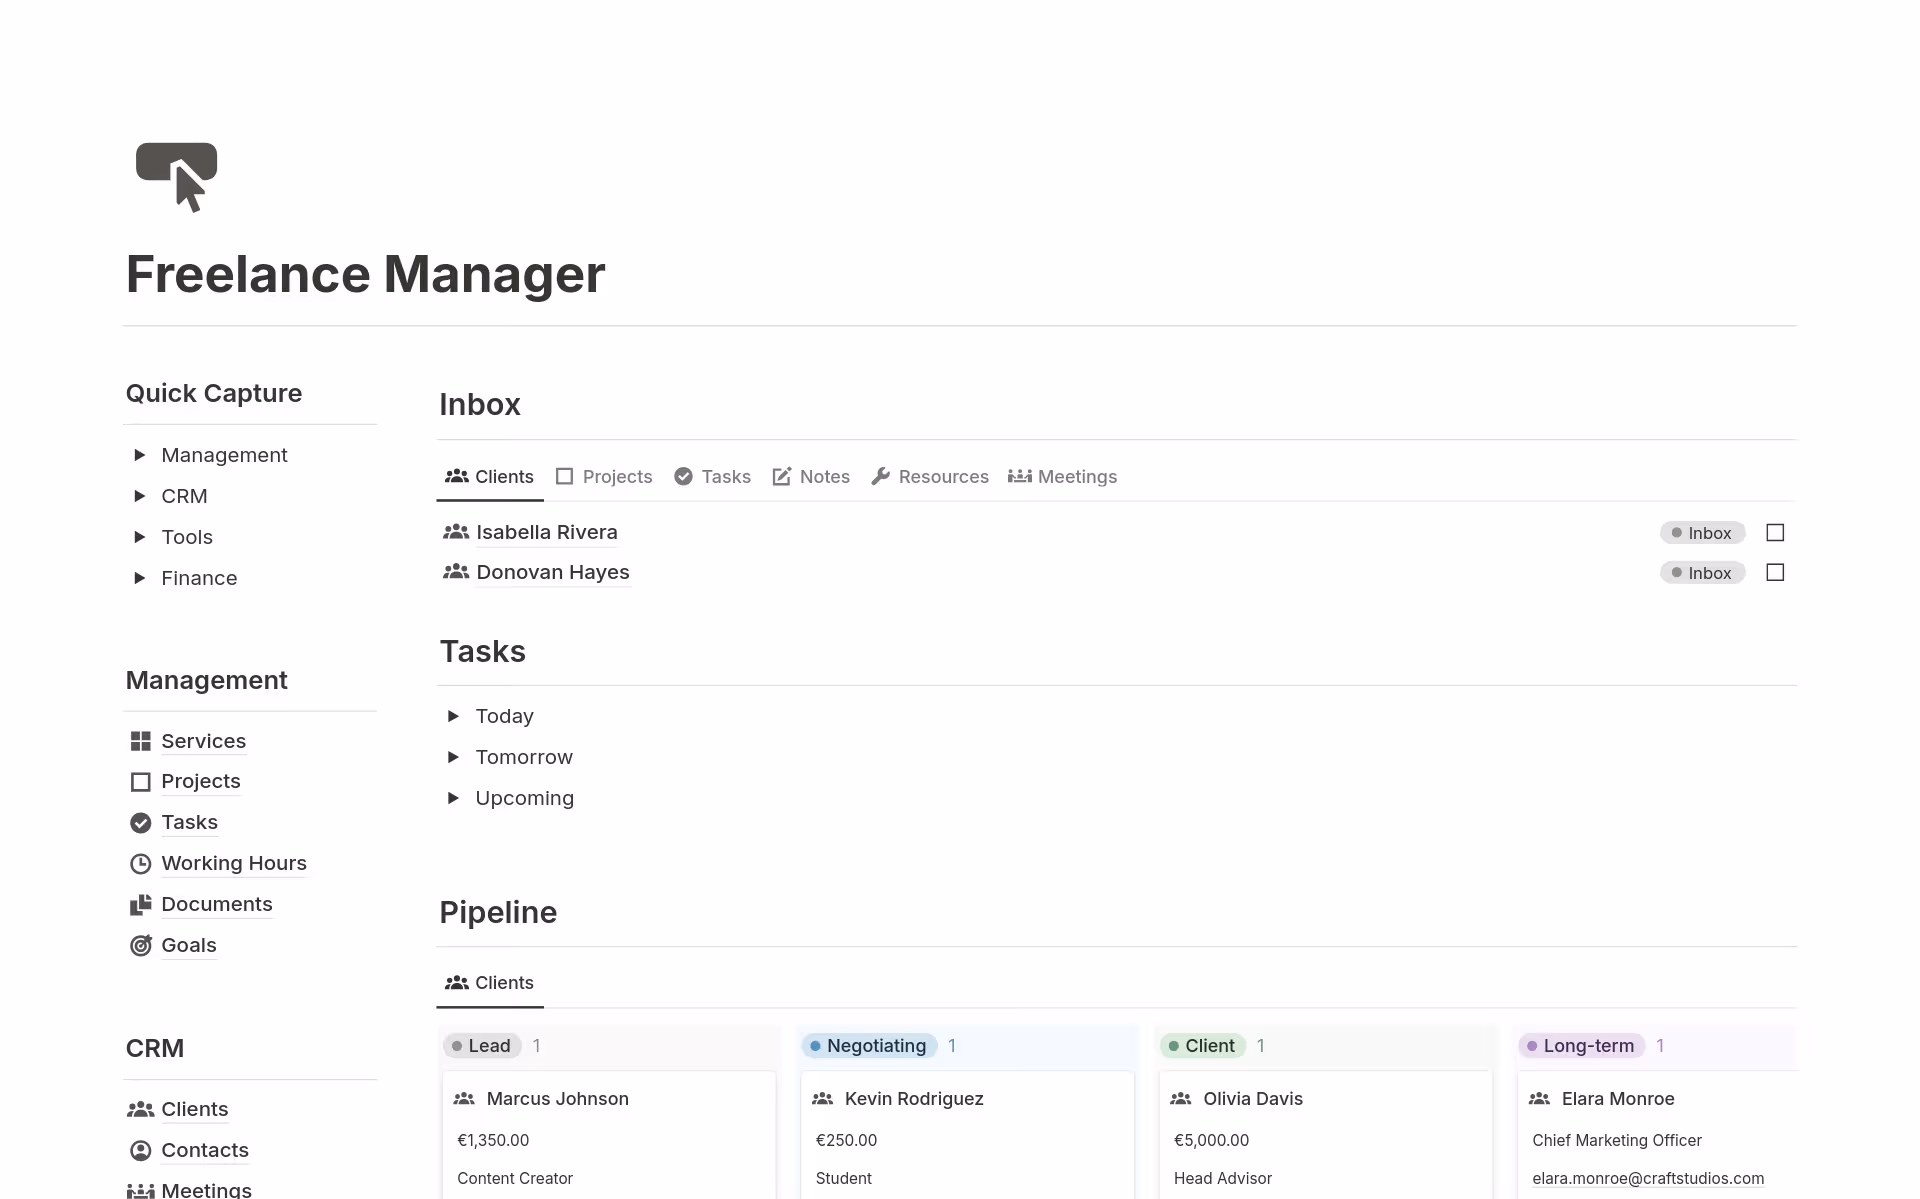Click the Contacts person icon
The height and width of the screenshot is (1199, 1920).
(140, 1150)
